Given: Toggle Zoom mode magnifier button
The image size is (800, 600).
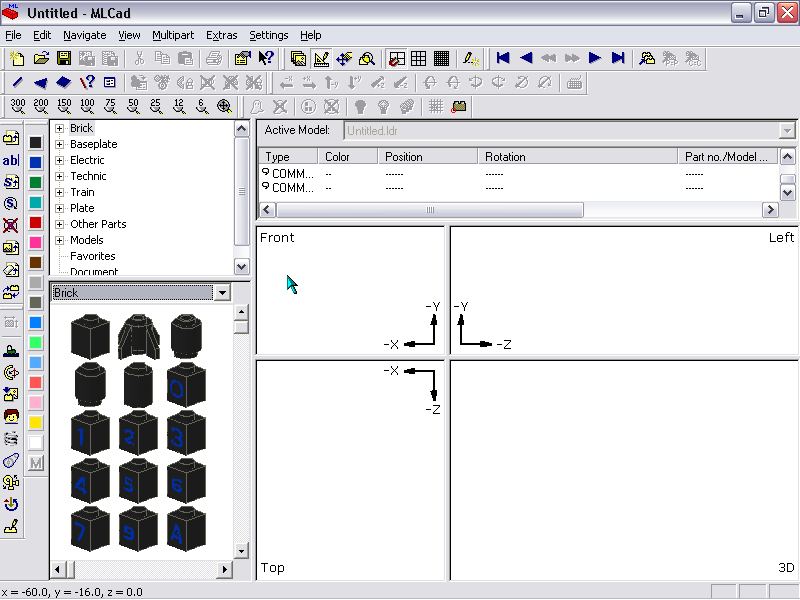Looking at the screenshot, I should tap(367, 59).
